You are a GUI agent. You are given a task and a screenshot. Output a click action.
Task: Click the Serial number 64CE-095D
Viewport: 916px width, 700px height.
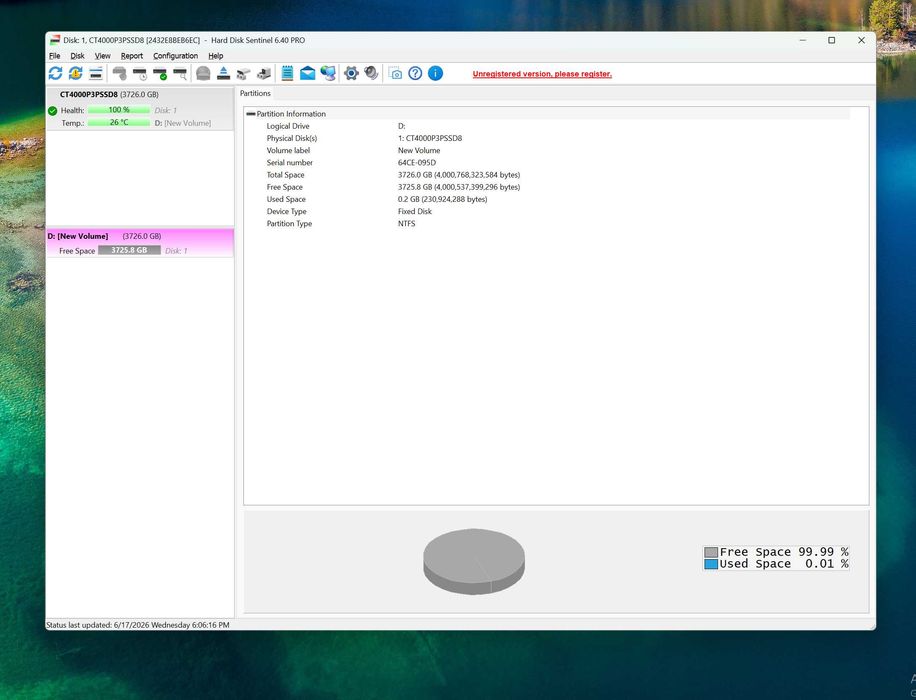pos(417,162)
